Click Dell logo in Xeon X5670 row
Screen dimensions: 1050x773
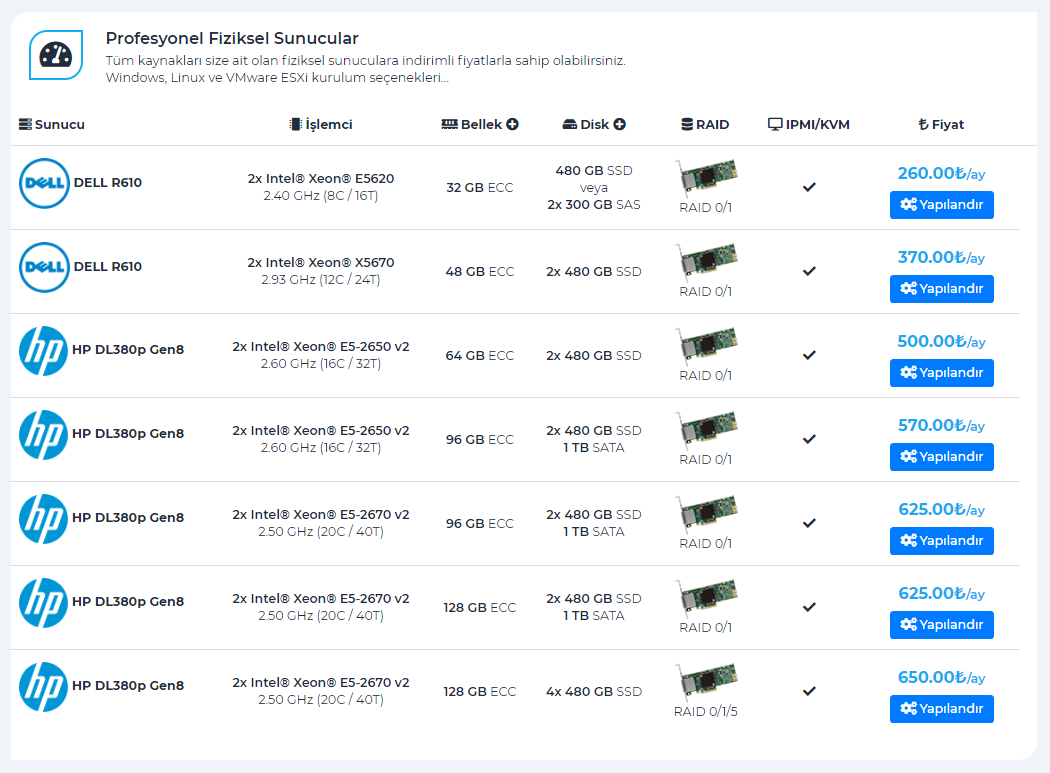[x=44, y=267]
